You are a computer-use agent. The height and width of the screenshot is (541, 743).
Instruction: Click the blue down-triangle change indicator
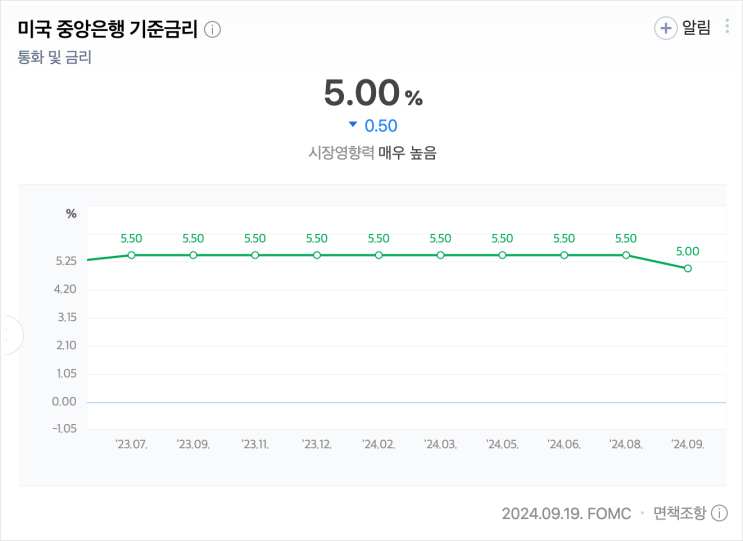(352, 125)
